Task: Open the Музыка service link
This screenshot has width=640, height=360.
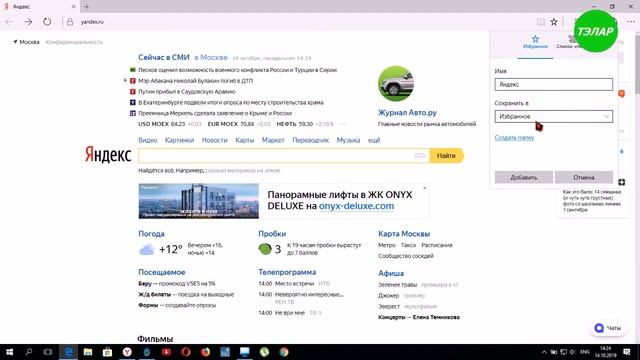Action: 348,140
